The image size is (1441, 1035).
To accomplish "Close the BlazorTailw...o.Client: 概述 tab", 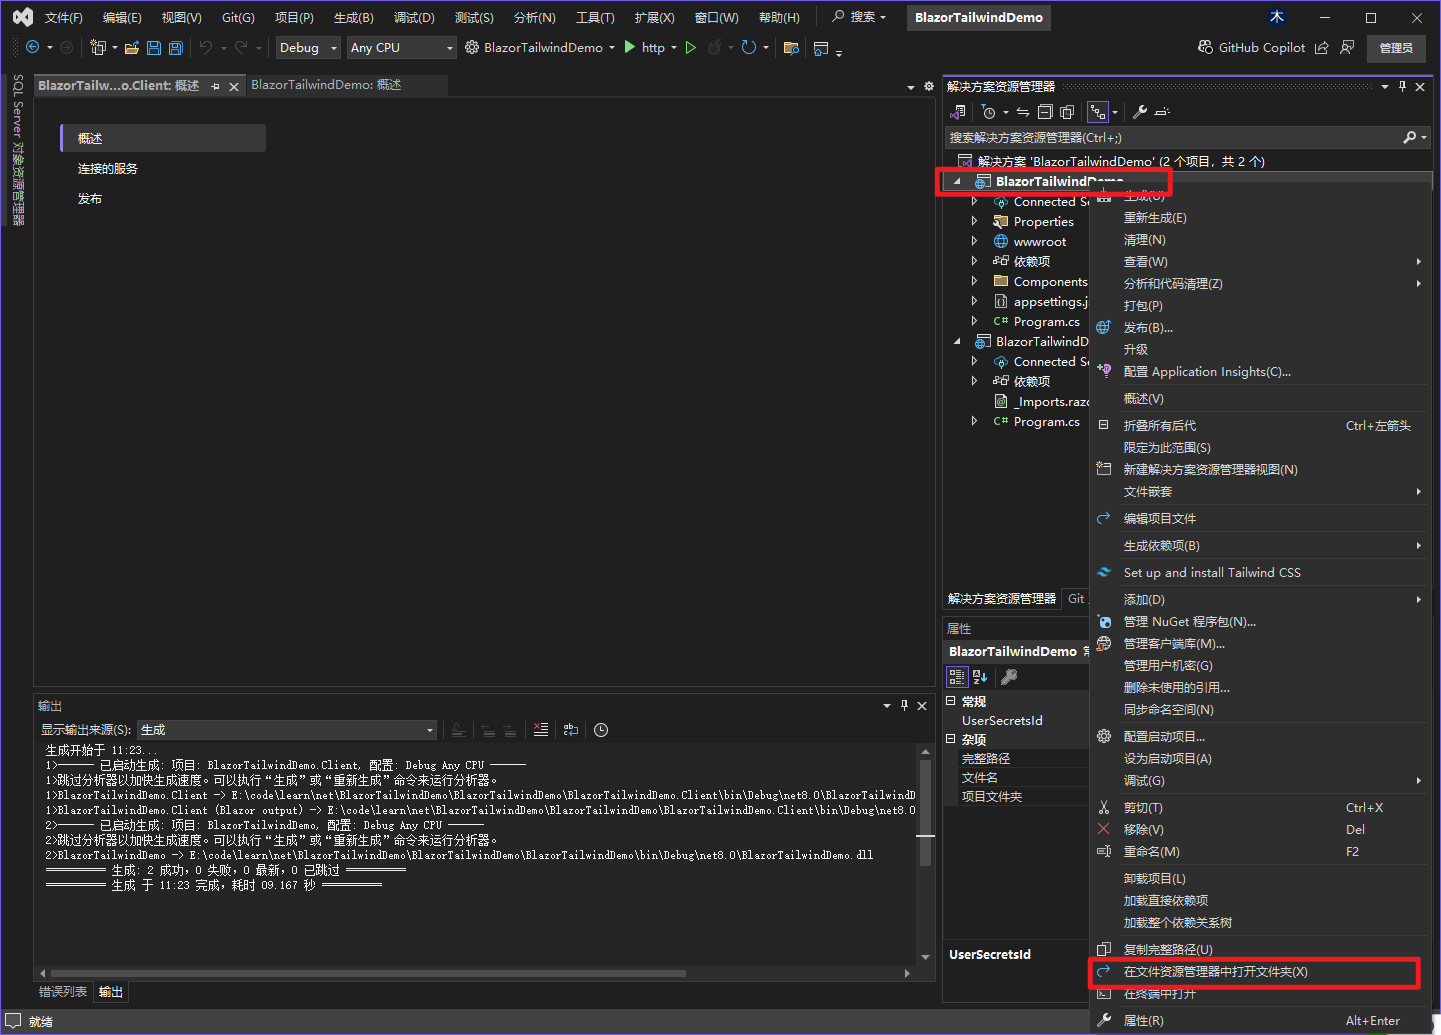I will coord(234,87).
